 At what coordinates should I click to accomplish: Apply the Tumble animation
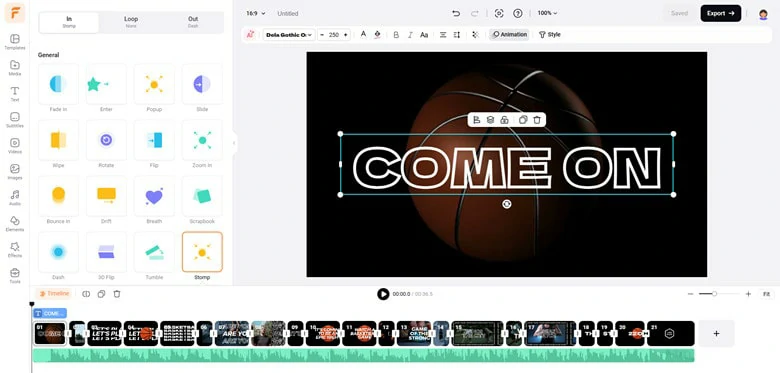point(154,252)
